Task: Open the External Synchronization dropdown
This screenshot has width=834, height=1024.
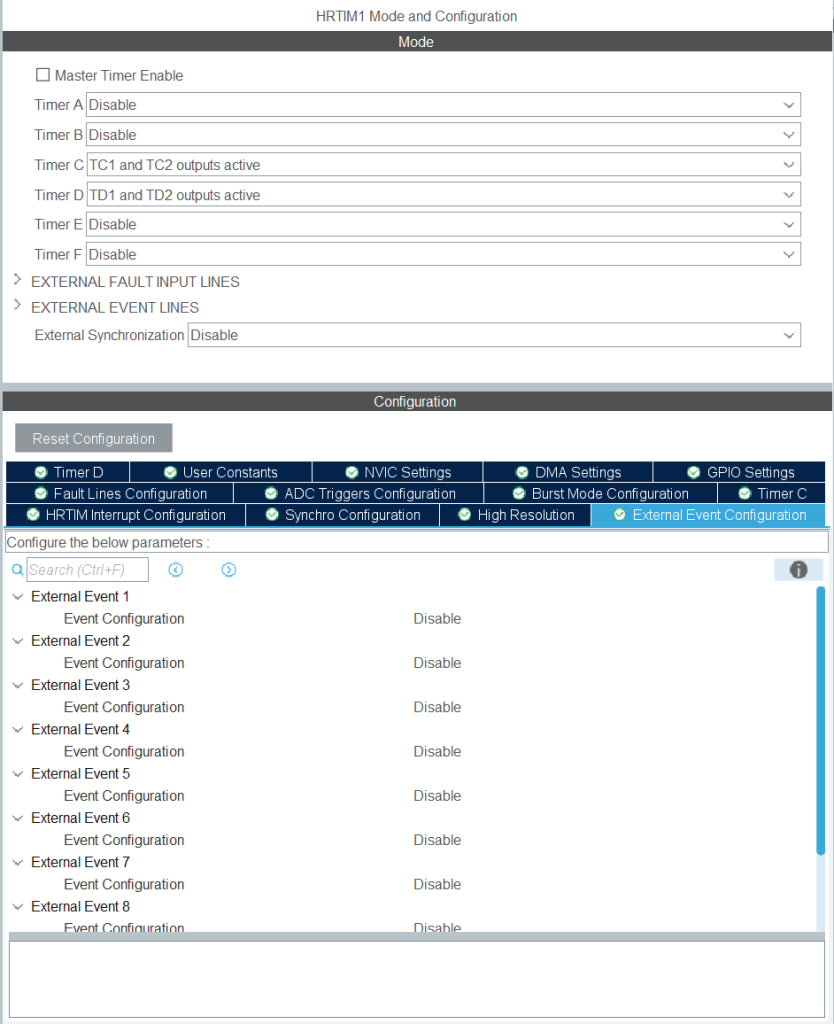Action: pos(494,335)
